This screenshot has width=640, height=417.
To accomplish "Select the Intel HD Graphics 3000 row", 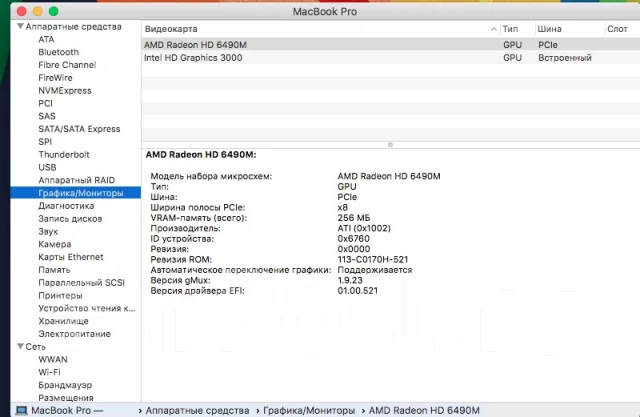I will [x=391, y=58].
